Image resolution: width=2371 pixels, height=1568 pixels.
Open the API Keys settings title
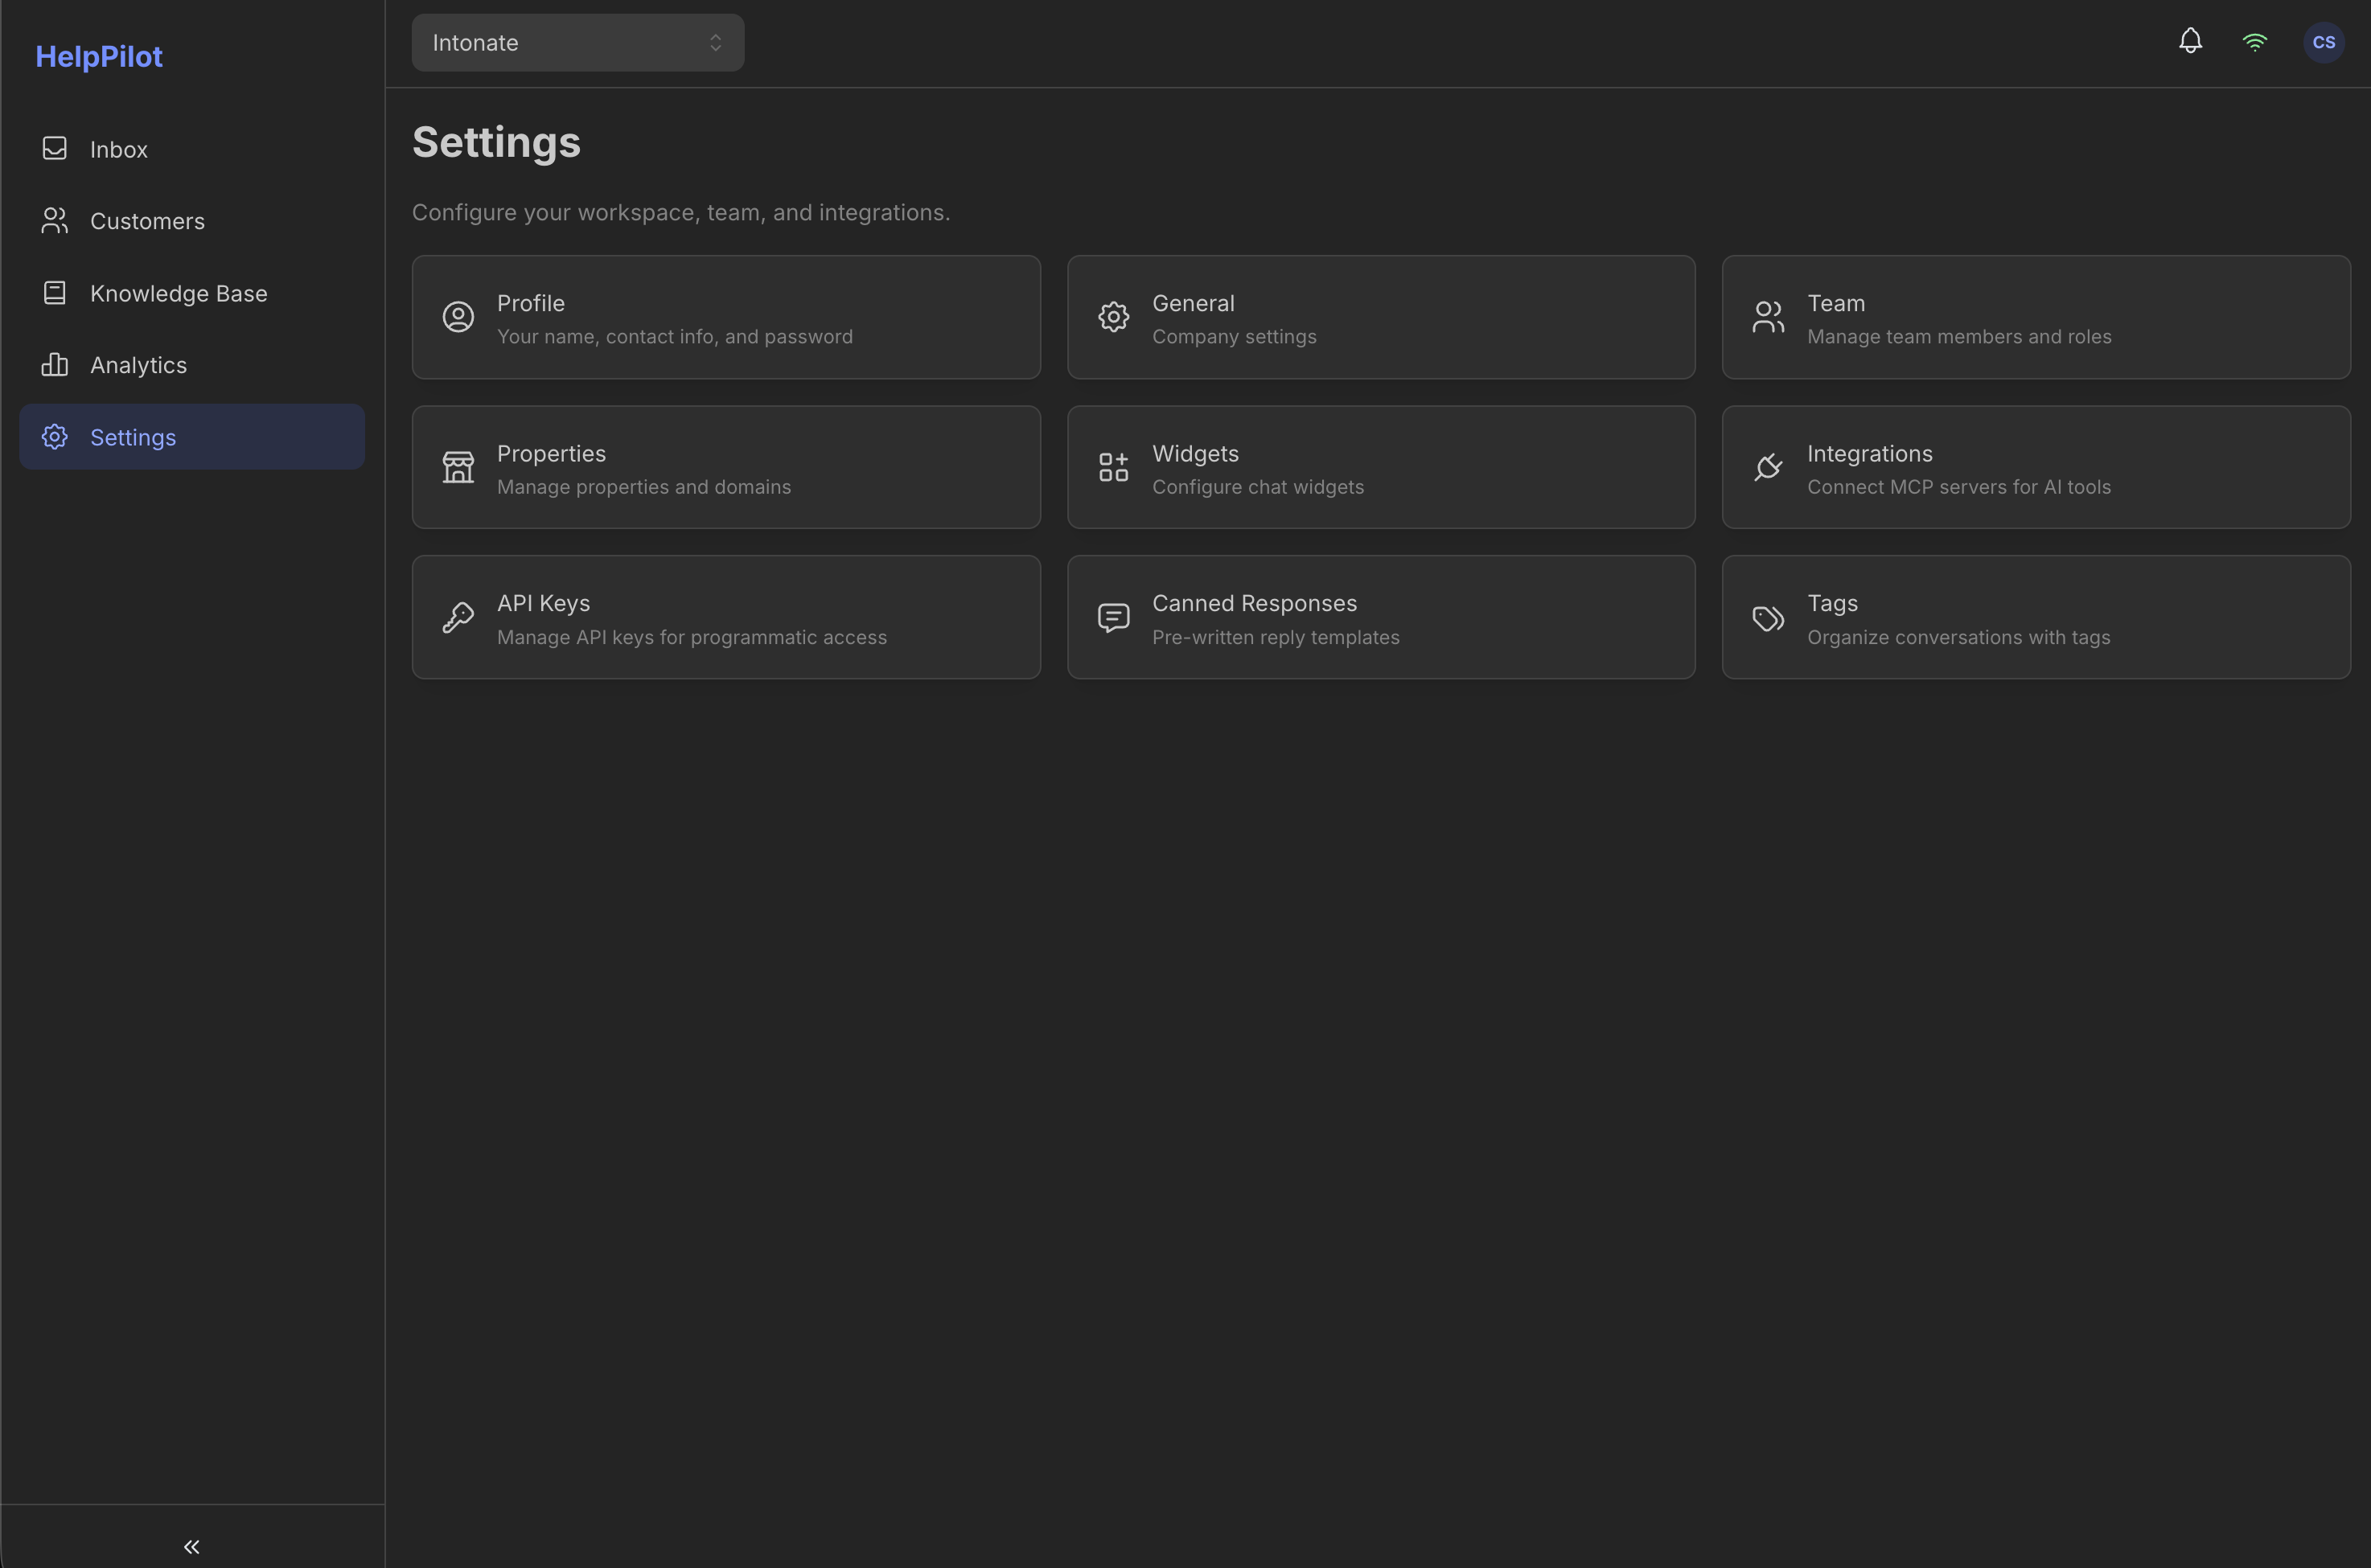tap(543, 604)
